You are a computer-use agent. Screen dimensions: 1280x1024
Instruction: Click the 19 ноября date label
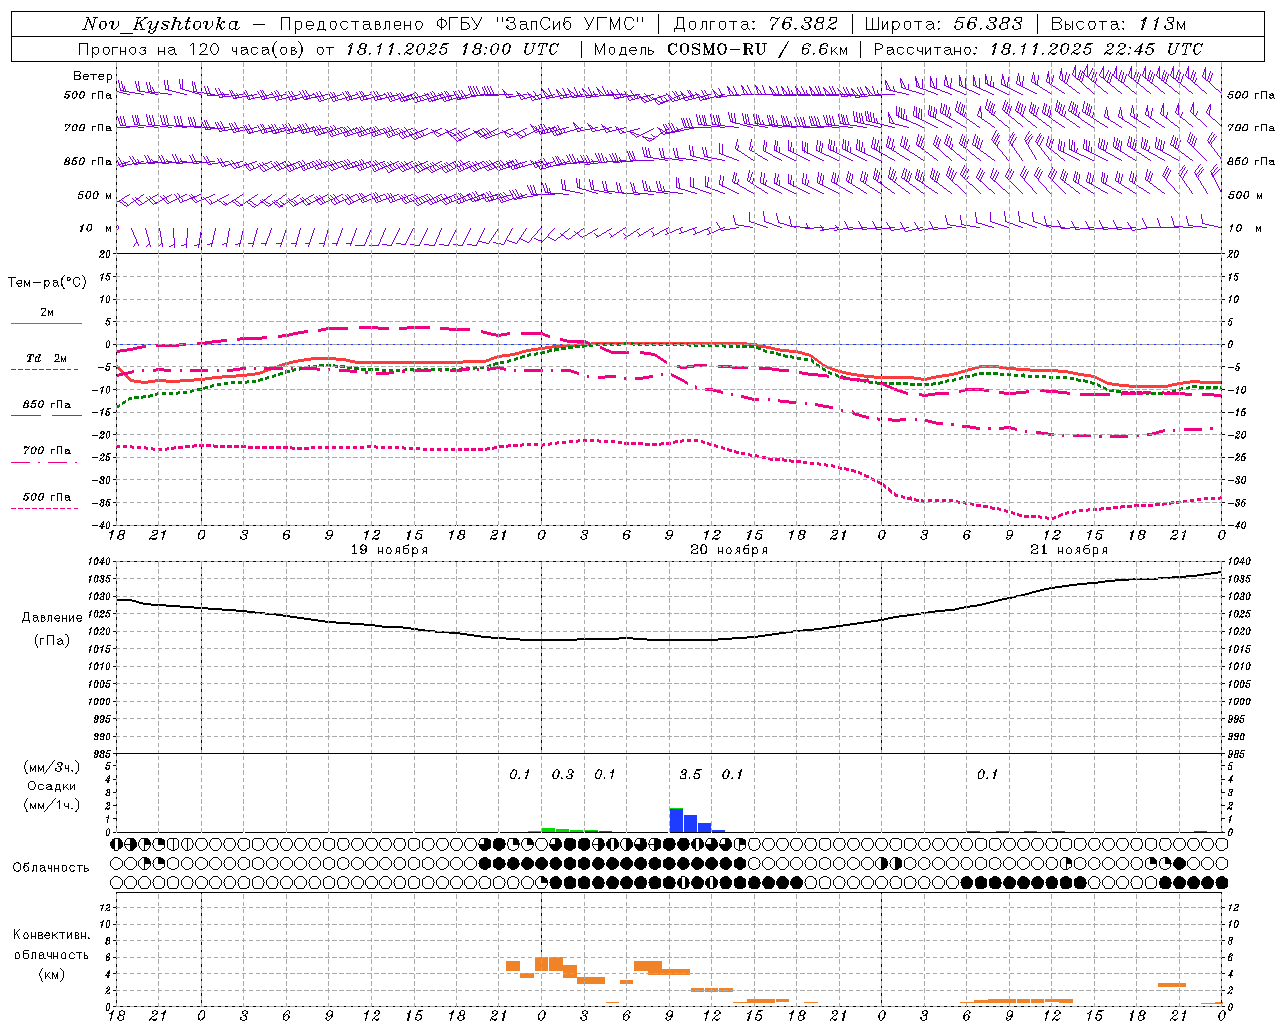coord(389,550)
